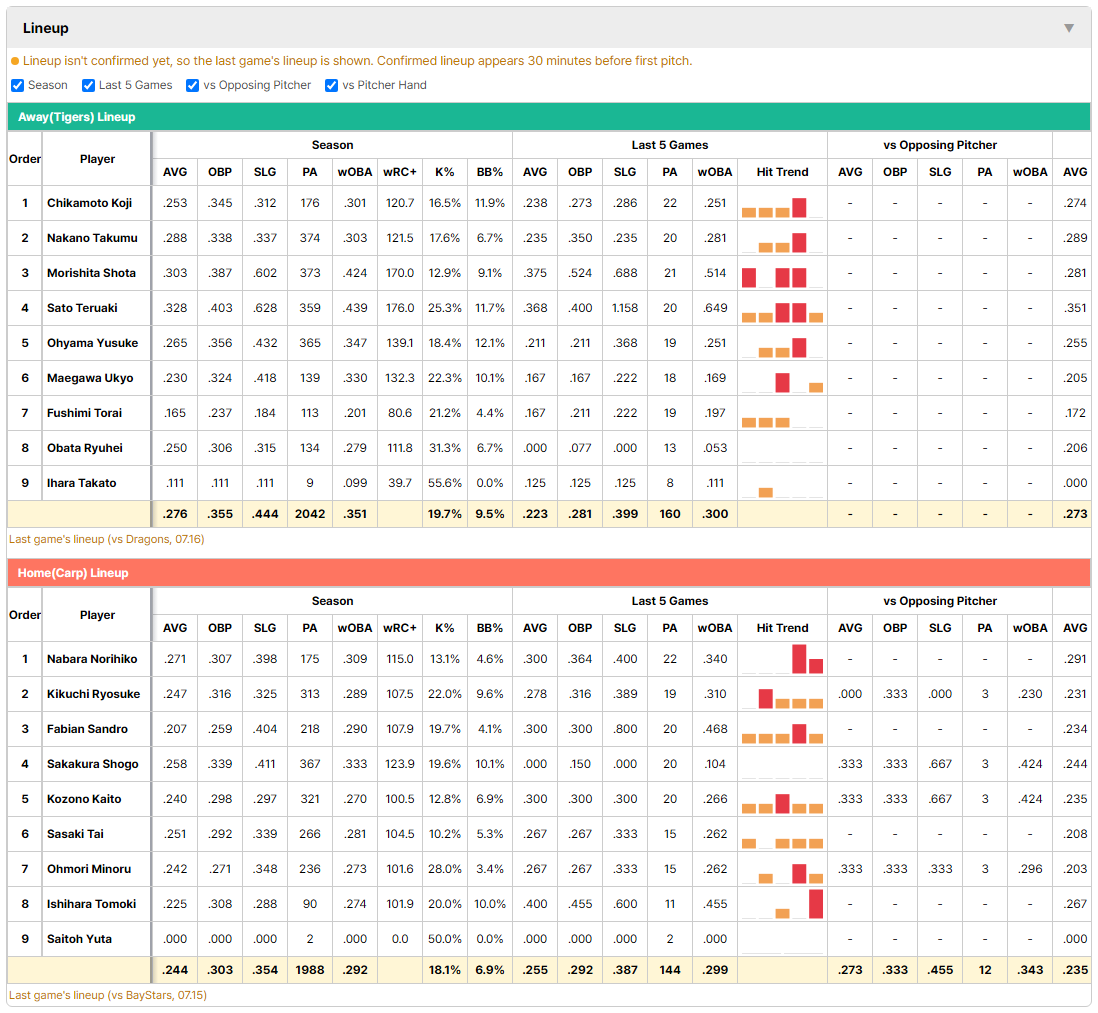1098x1013 pixels.
Task: Click Kikuchi Ryosuke's hit trend chart
Action: click(782, 694)
